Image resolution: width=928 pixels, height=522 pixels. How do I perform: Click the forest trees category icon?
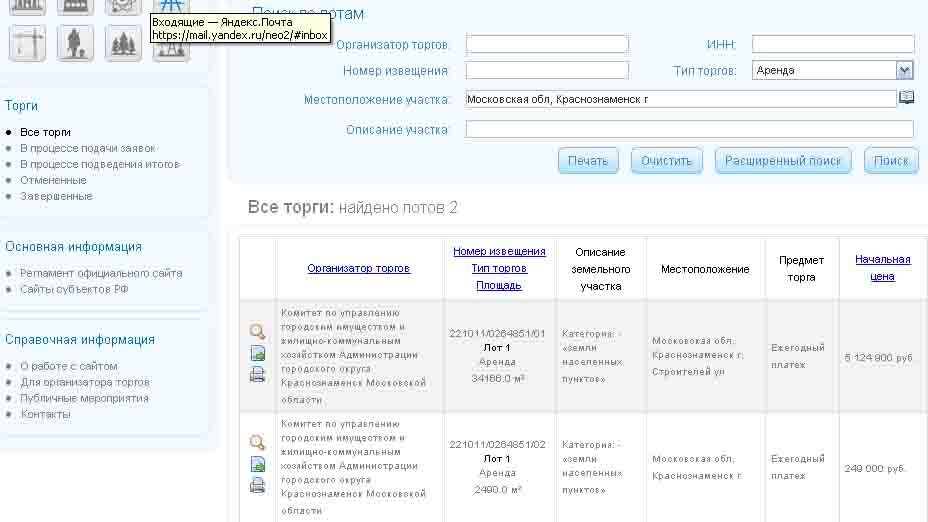pos(123,43)
